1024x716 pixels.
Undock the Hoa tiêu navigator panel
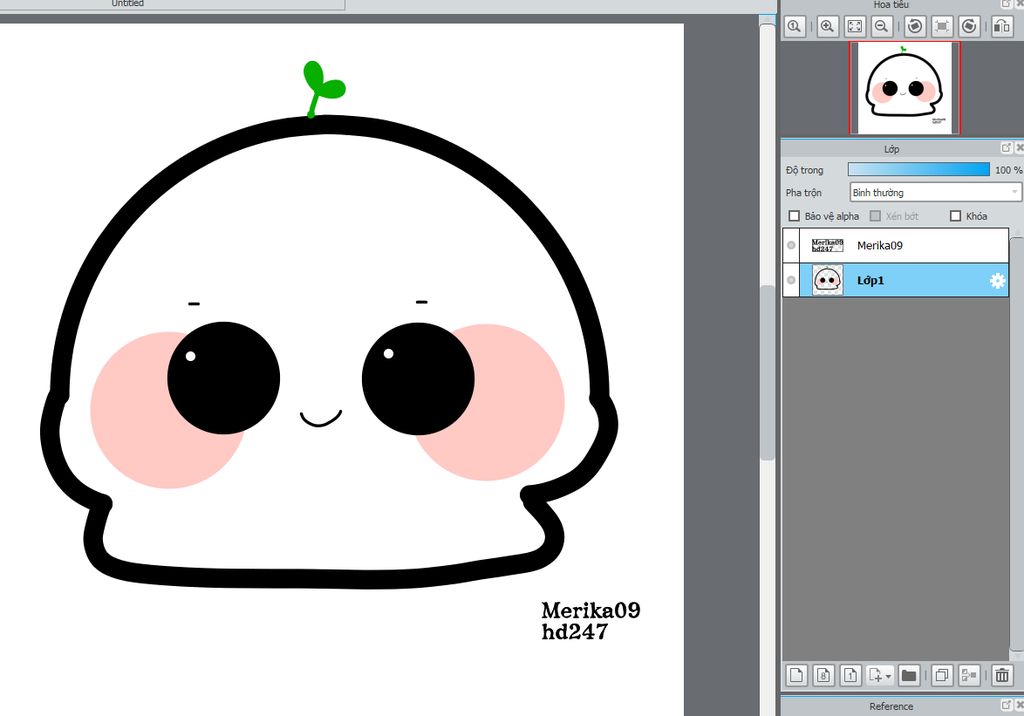click(x=1006, y=4)
